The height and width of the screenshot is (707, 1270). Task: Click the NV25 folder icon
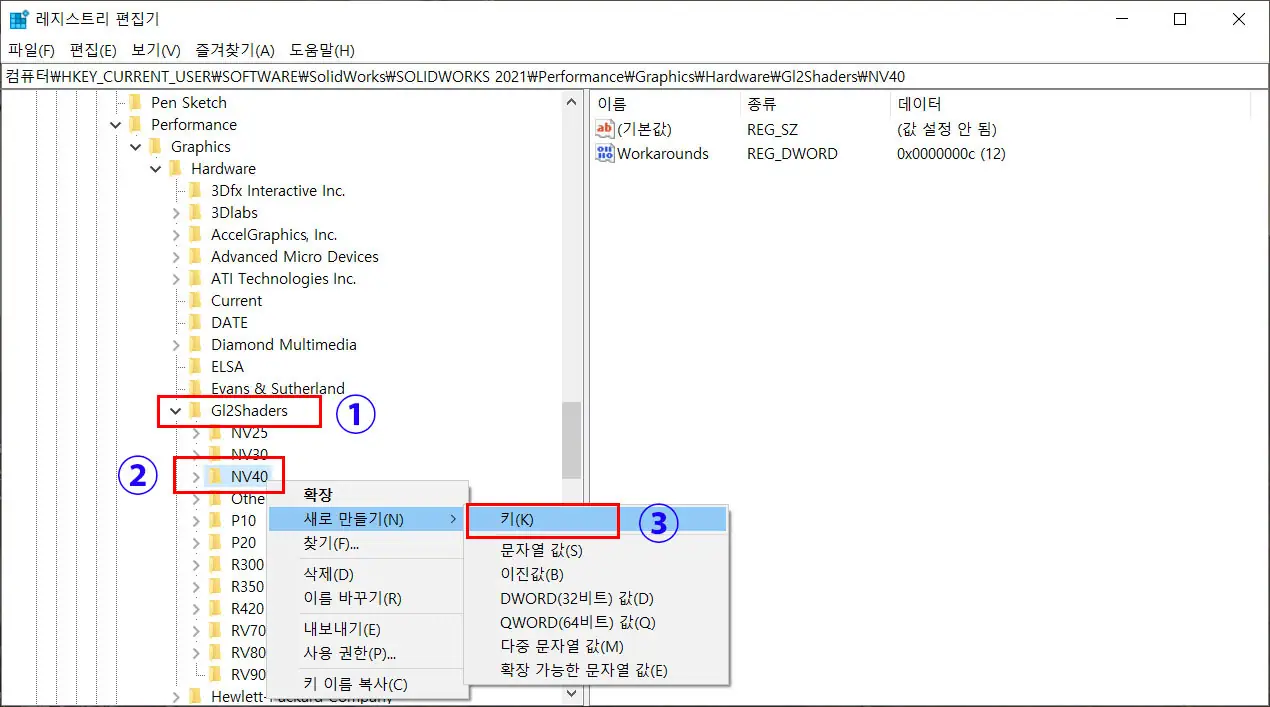click(215, 432)
